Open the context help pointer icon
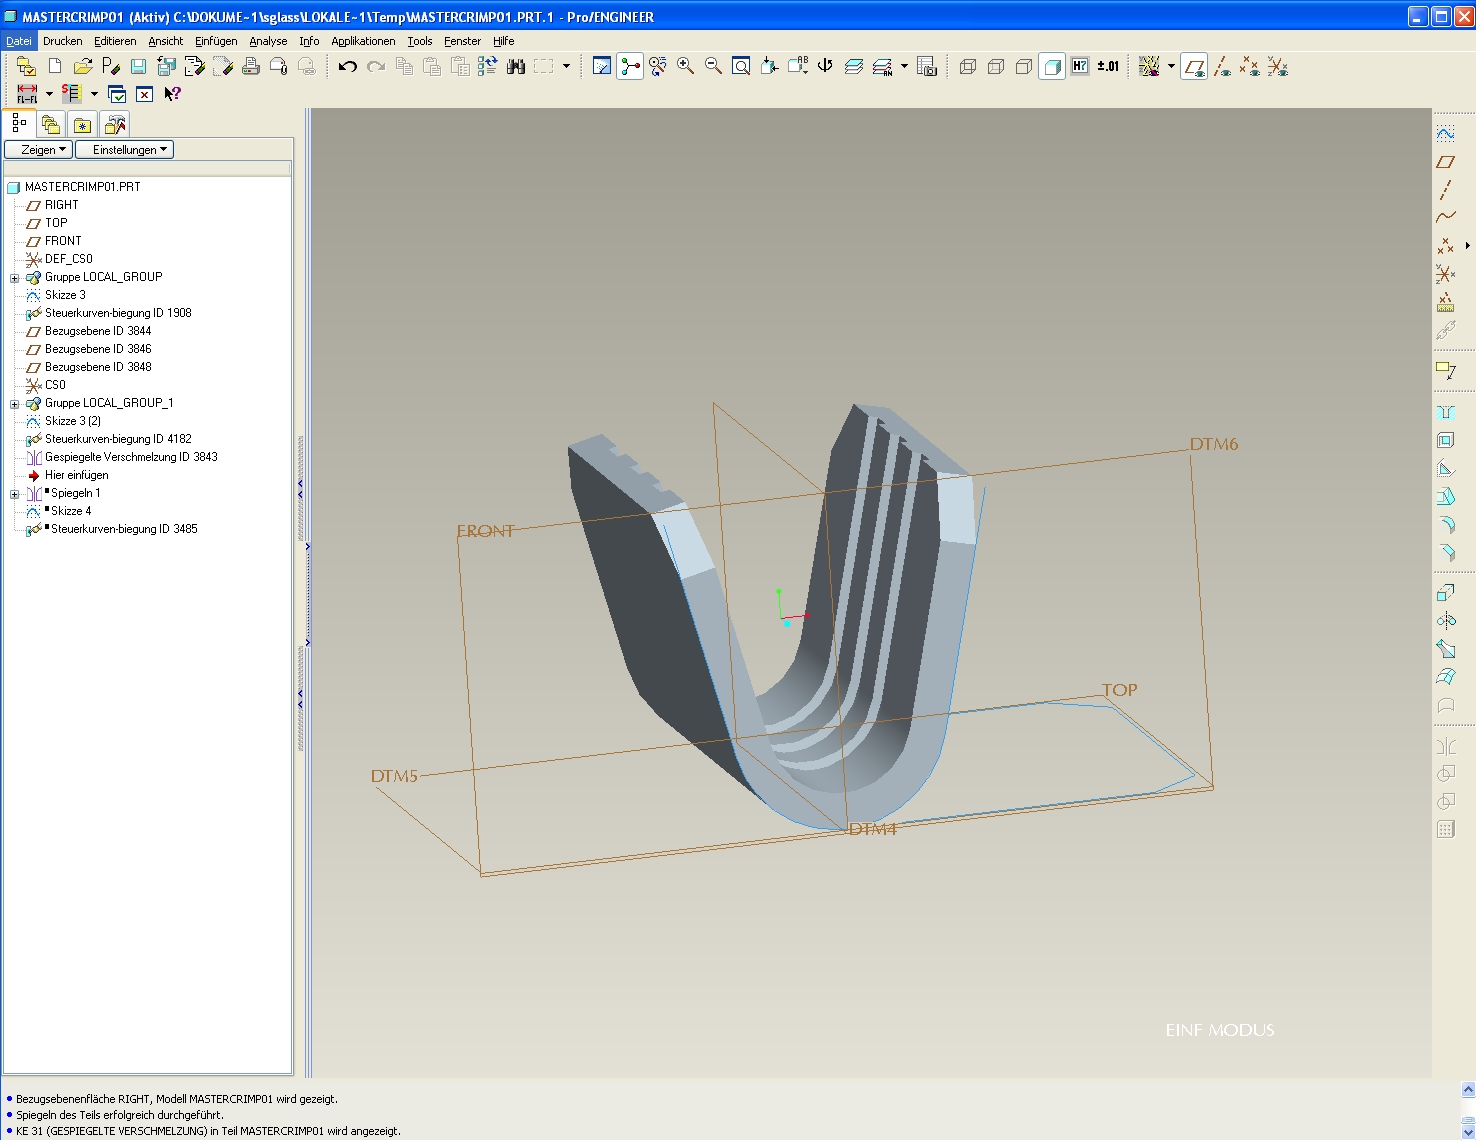 (173, 94)
